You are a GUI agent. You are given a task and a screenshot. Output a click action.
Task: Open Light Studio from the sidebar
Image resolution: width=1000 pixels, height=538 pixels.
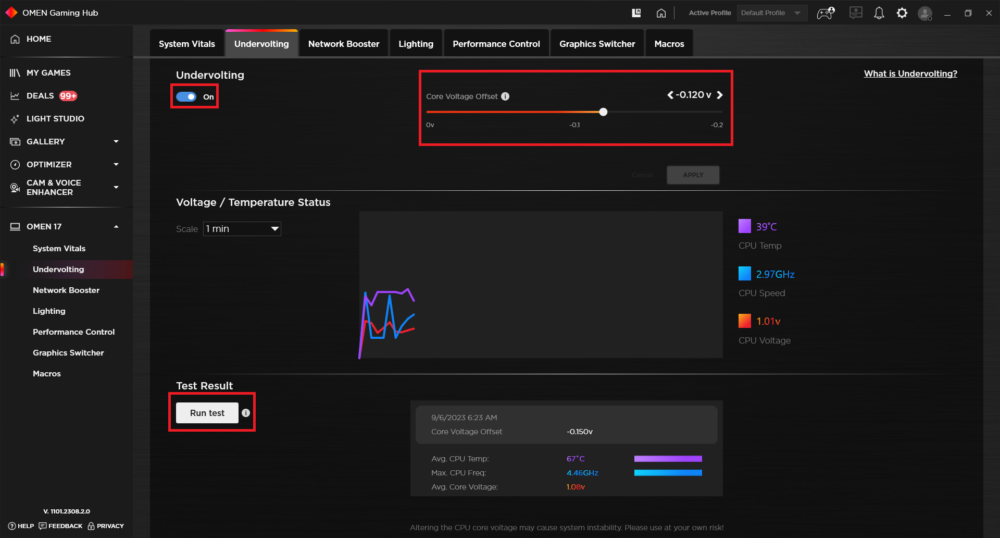pos(55,119)
